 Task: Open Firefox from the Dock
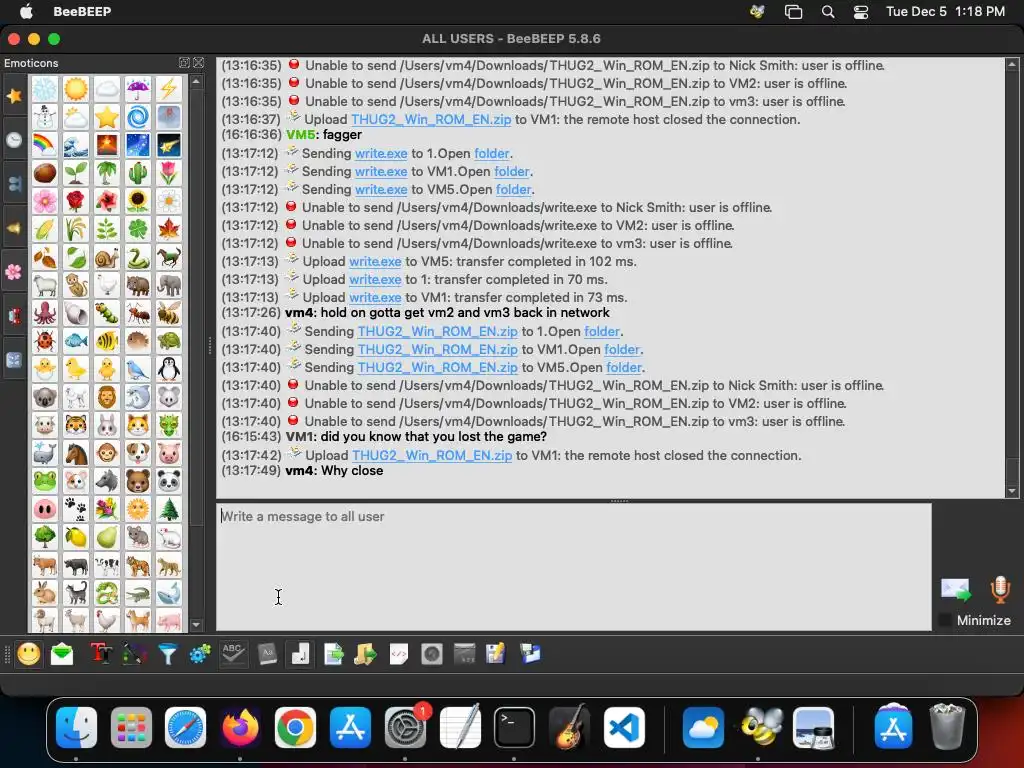coord(240,727)
